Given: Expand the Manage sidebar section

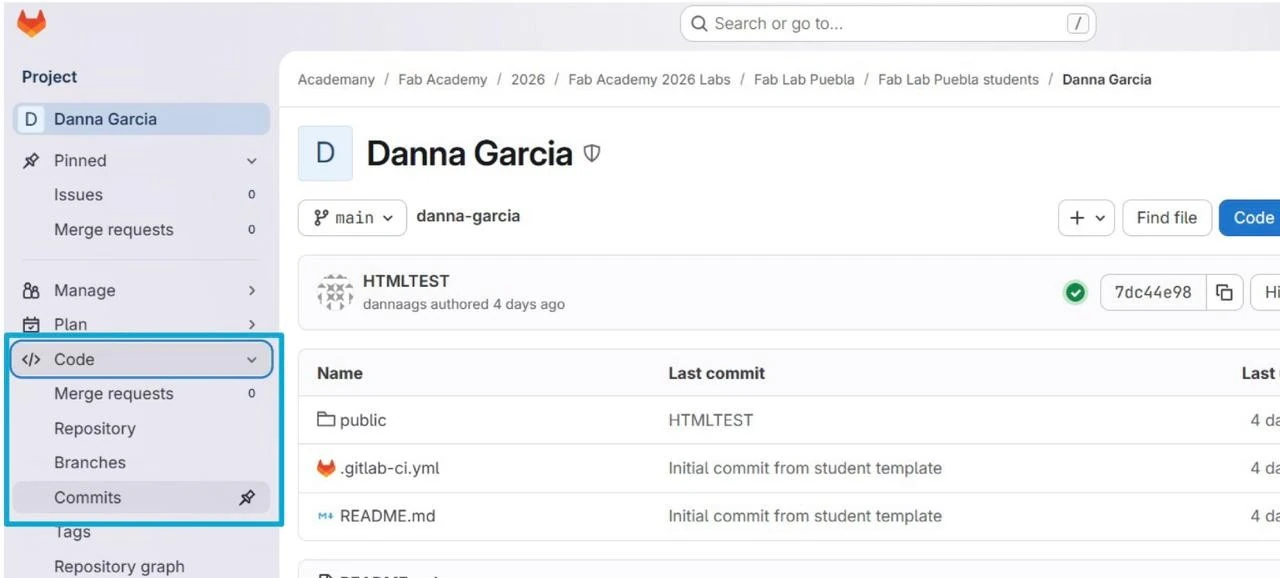Looking at the screenshot, I should [251, 291].
